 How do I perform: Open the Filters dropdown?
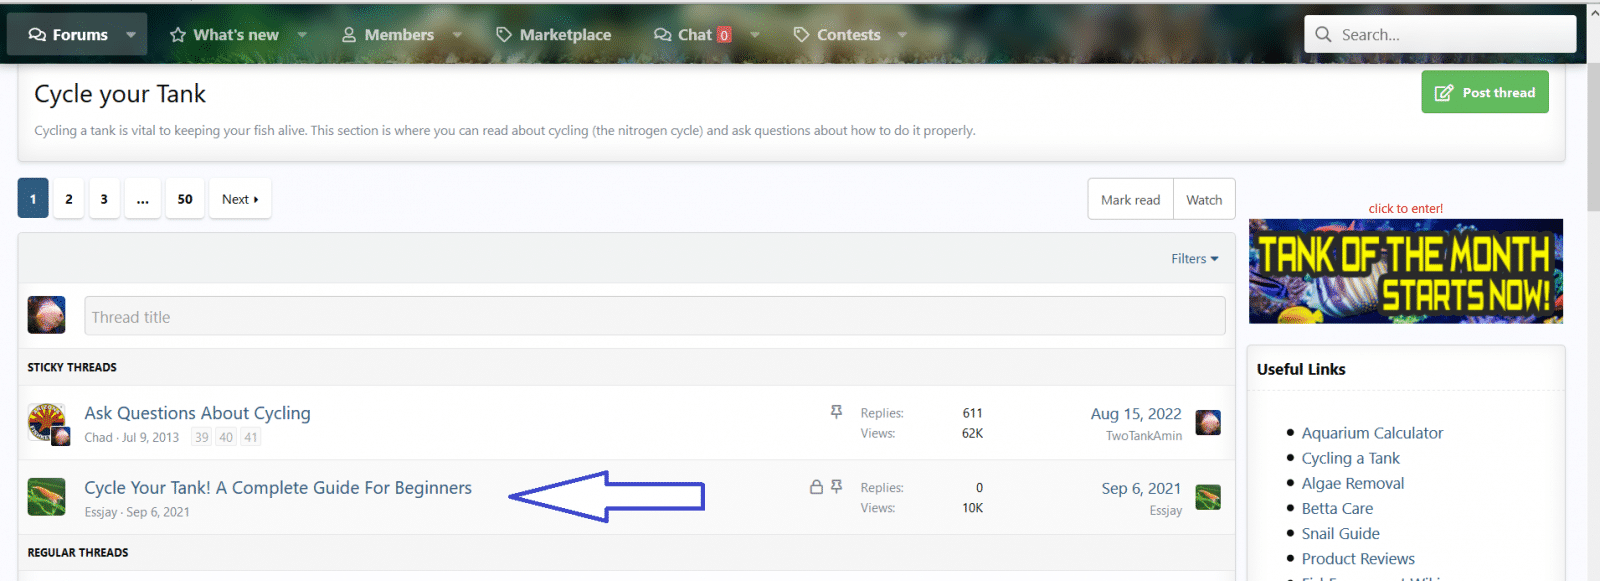coord(1194,259)
